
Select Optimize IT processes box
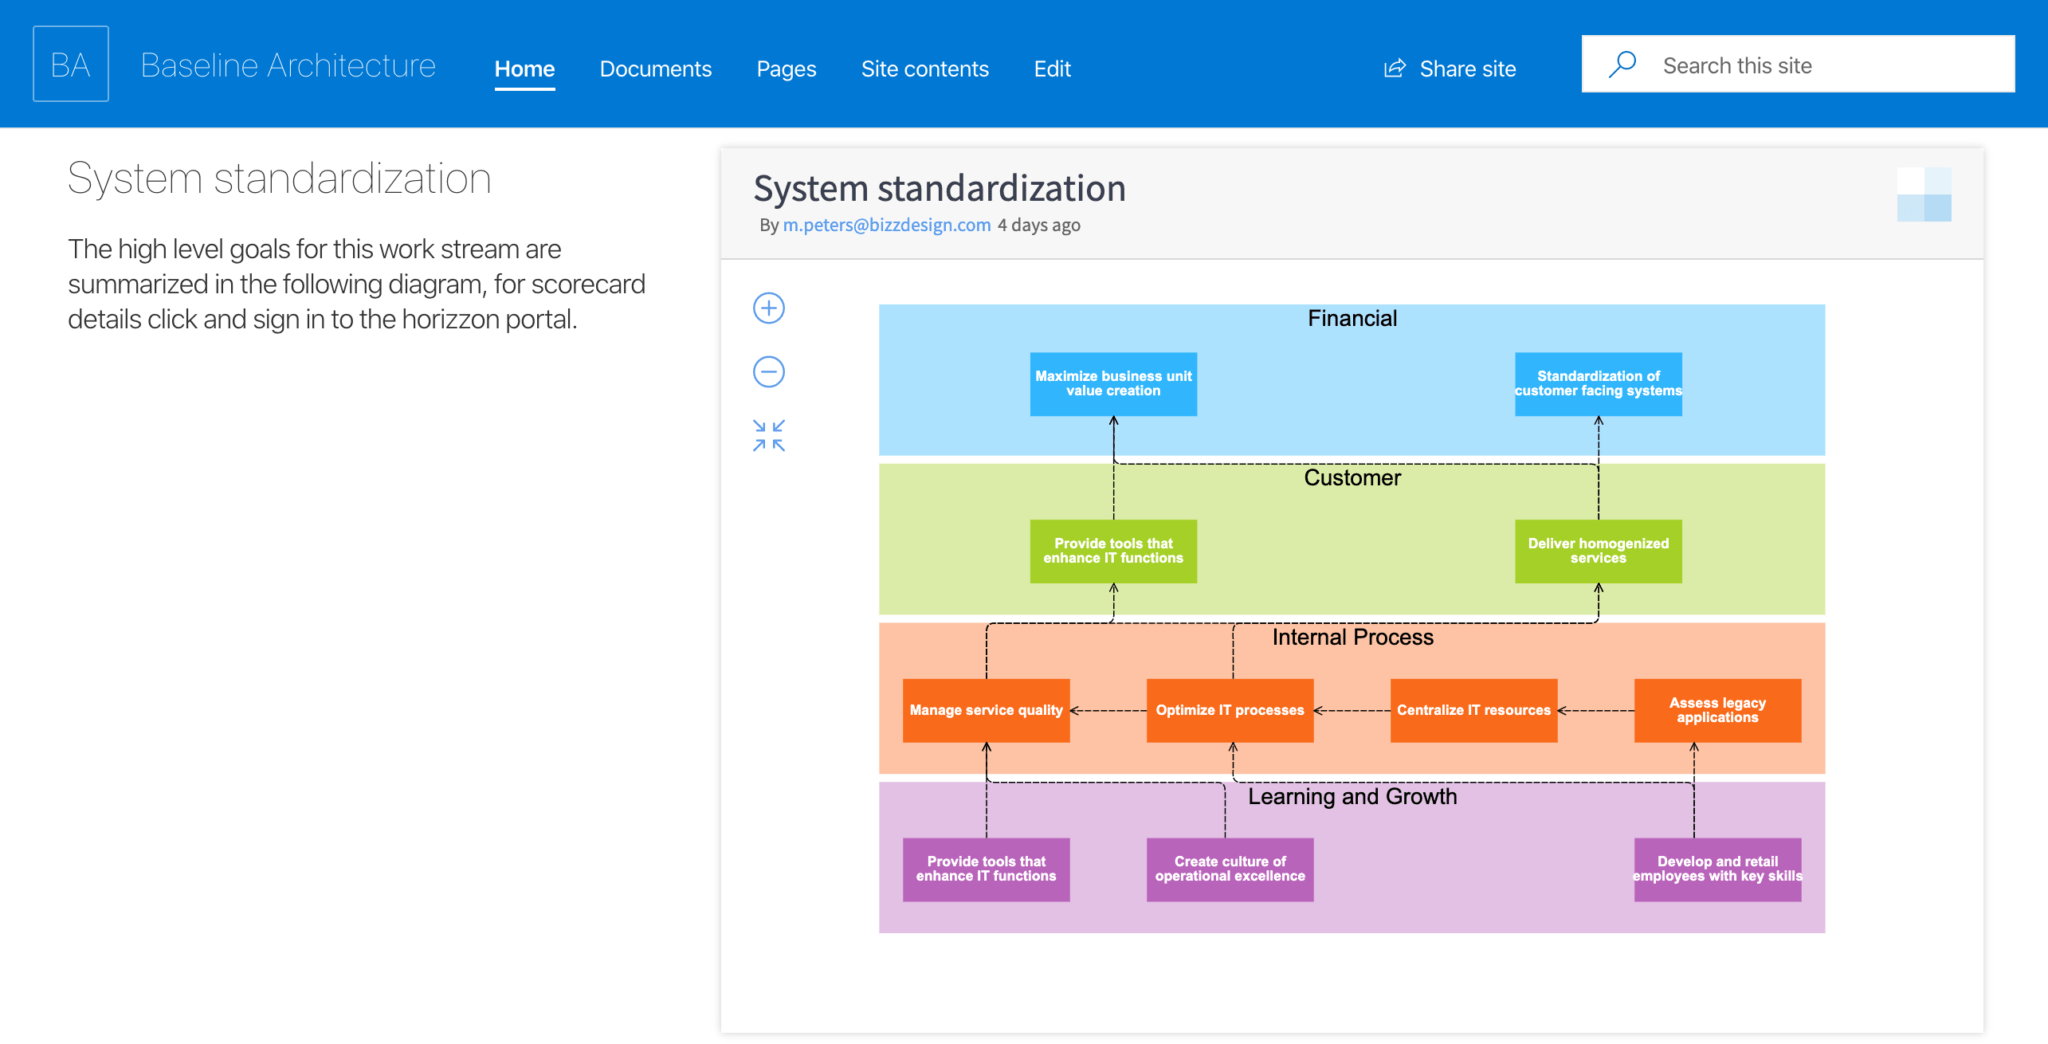[x=1230, y=710]
